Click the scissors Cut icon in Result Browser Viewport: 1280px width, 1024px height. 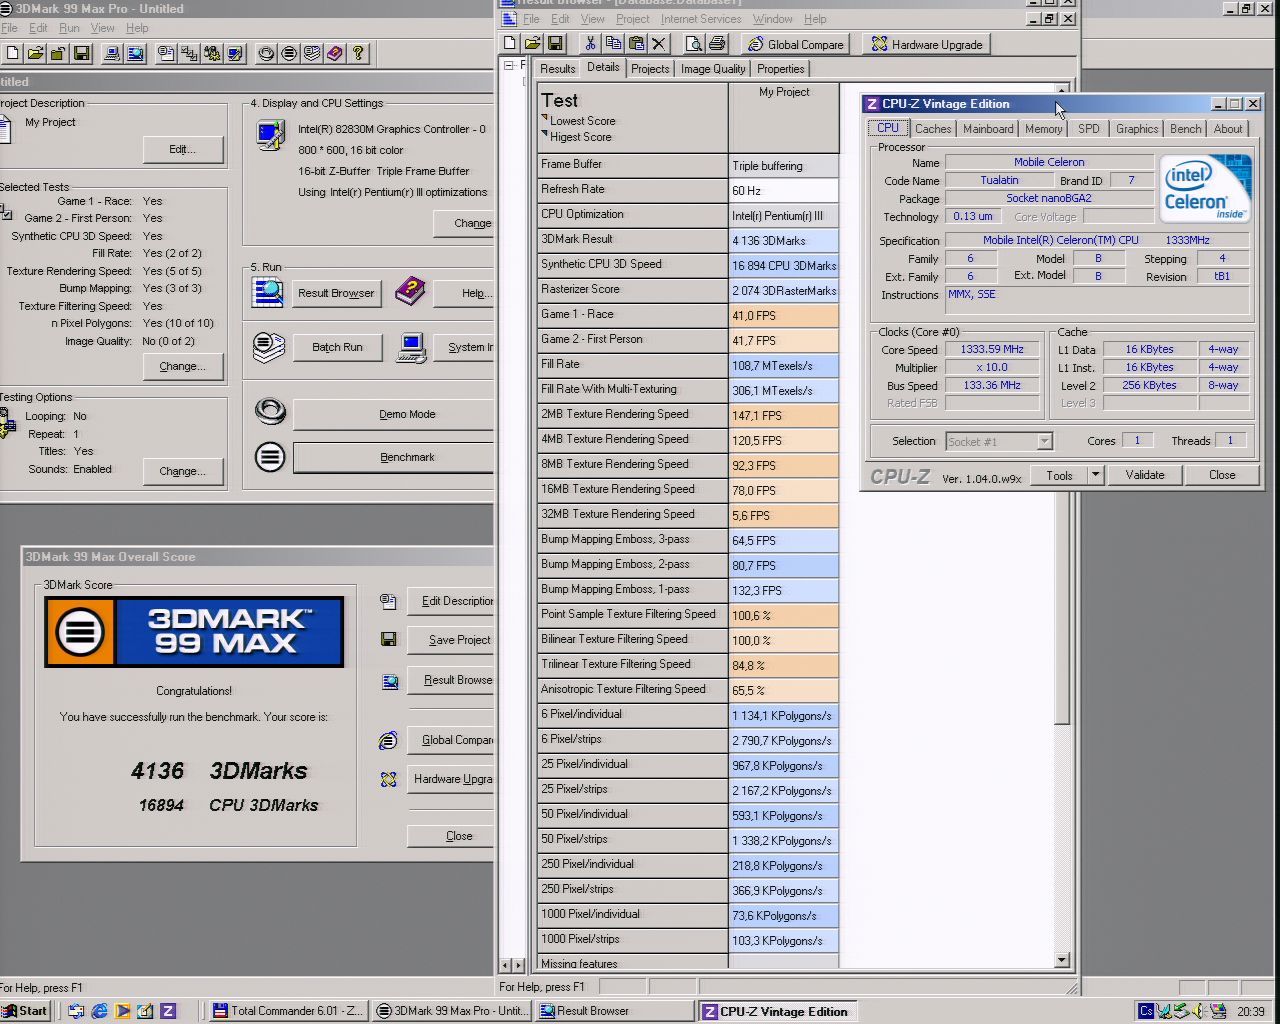[590, 44]
